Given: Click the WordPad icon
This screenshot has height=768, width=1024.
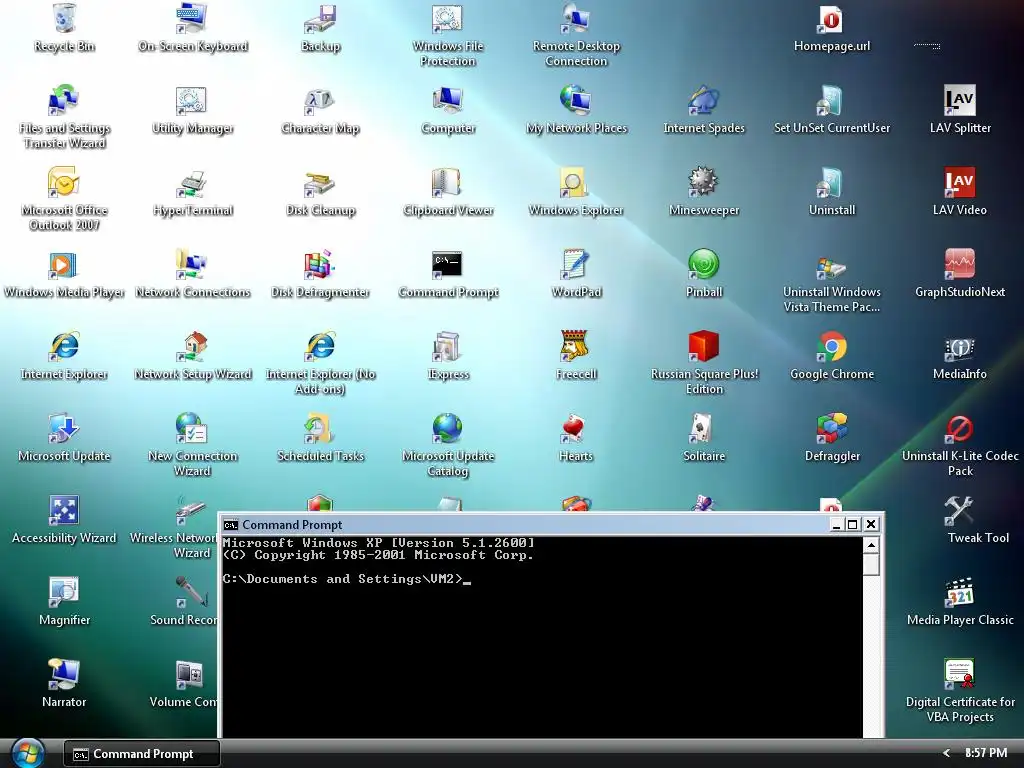Looking at the screenshot, I should coord(576,264).
